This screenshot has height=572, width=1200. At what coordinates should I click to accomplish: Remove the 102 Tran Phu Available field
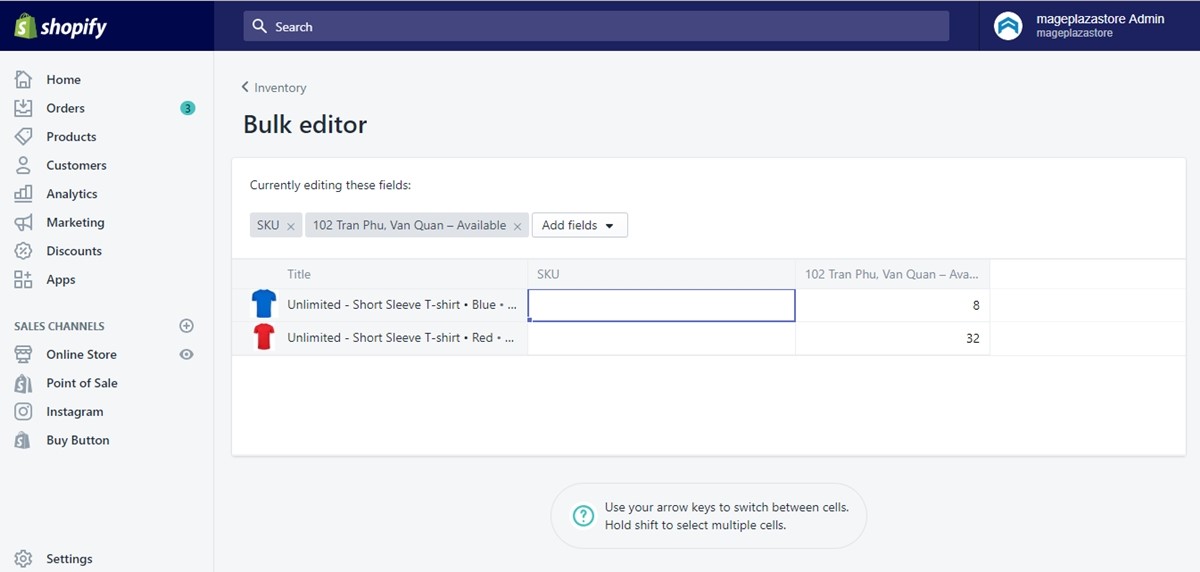pos(517,226)
